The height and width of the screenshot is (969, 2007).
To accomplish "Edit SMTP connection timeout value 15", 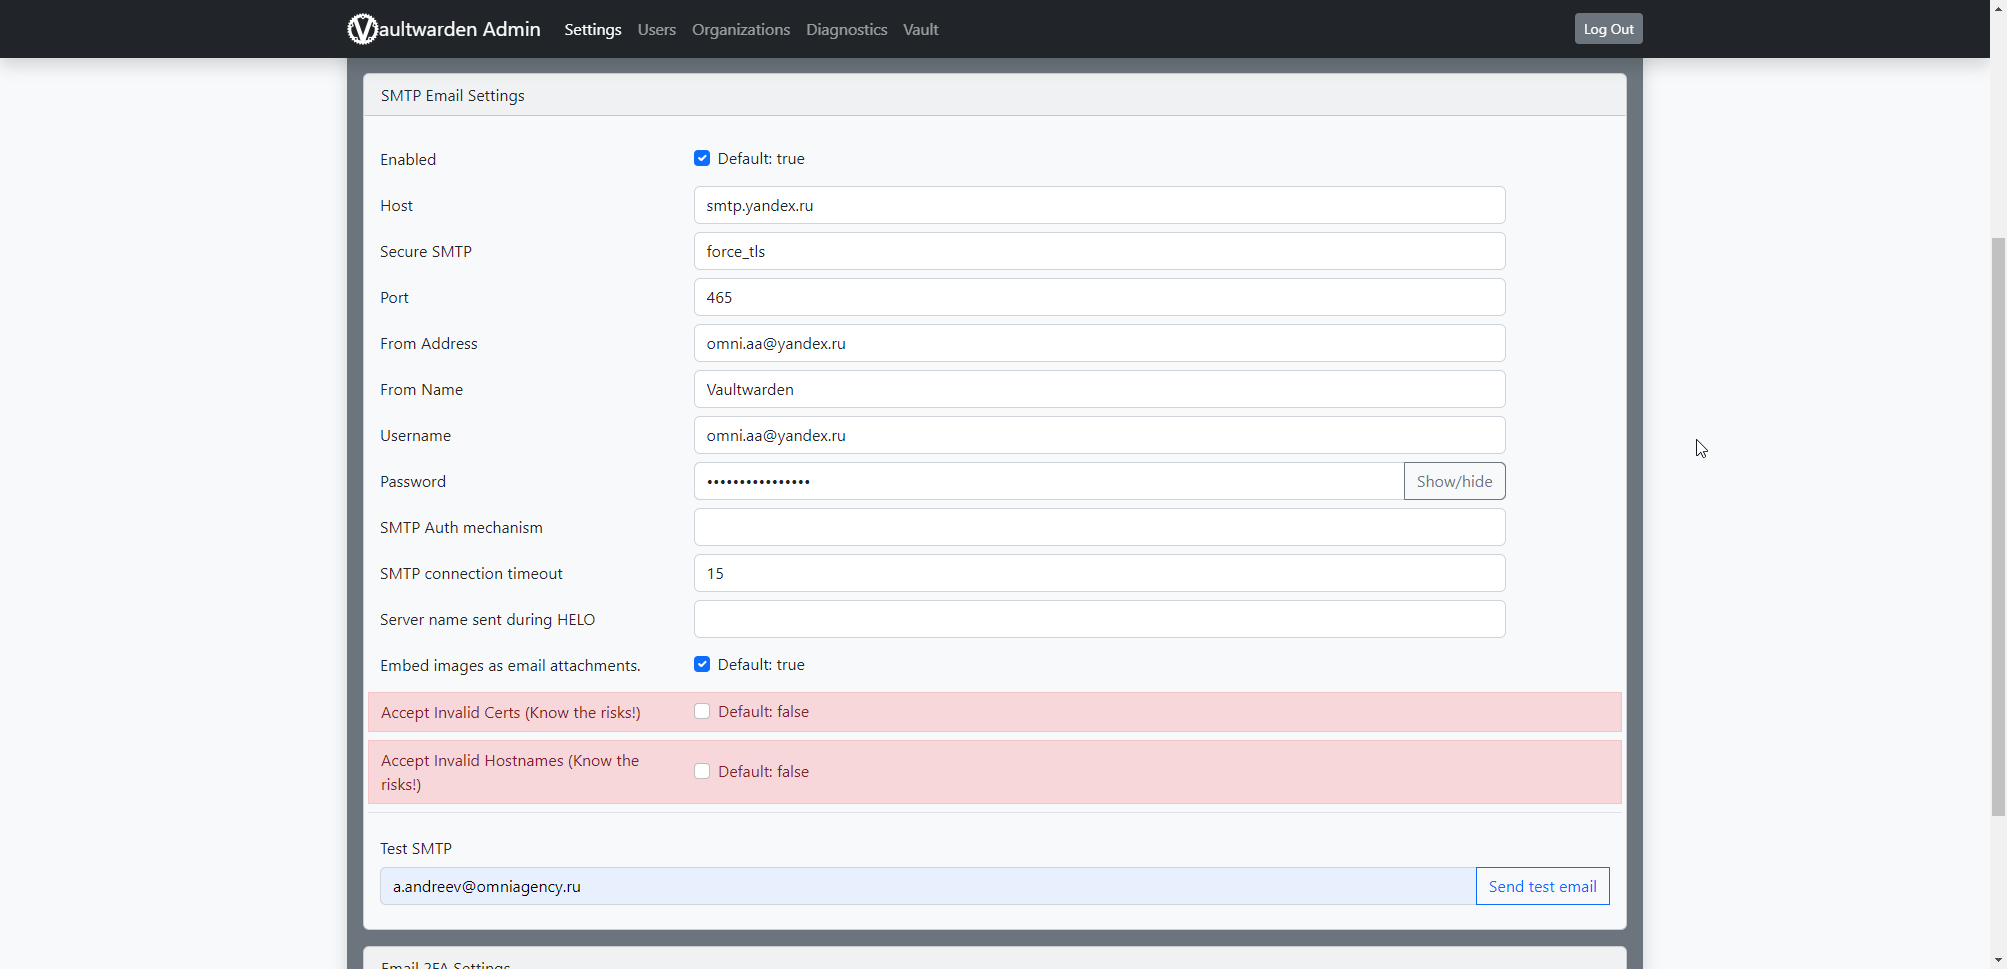I will pos(1099,573).
